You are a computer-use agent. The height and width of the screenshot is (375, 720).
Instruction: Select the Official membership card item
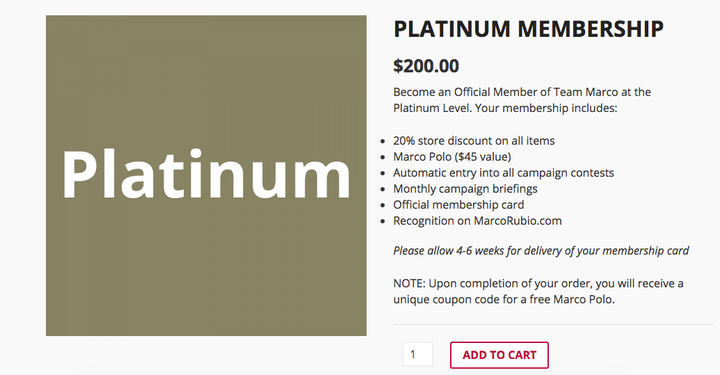pyautogui.click(x=458, y=205)
